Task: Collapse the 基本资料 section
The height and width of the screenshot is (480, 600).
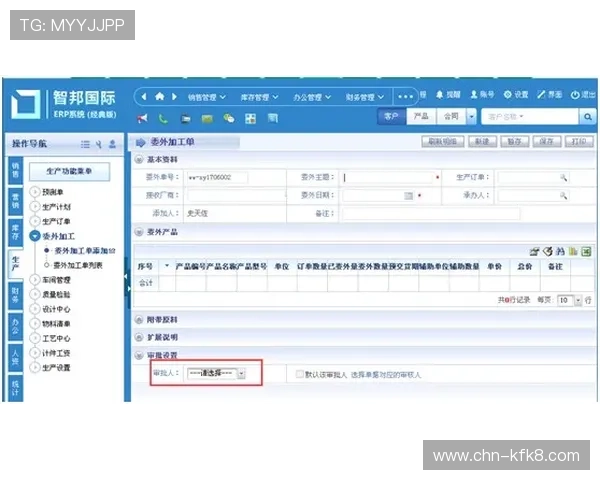Action: pyautogui.click(x=139, y=159)
